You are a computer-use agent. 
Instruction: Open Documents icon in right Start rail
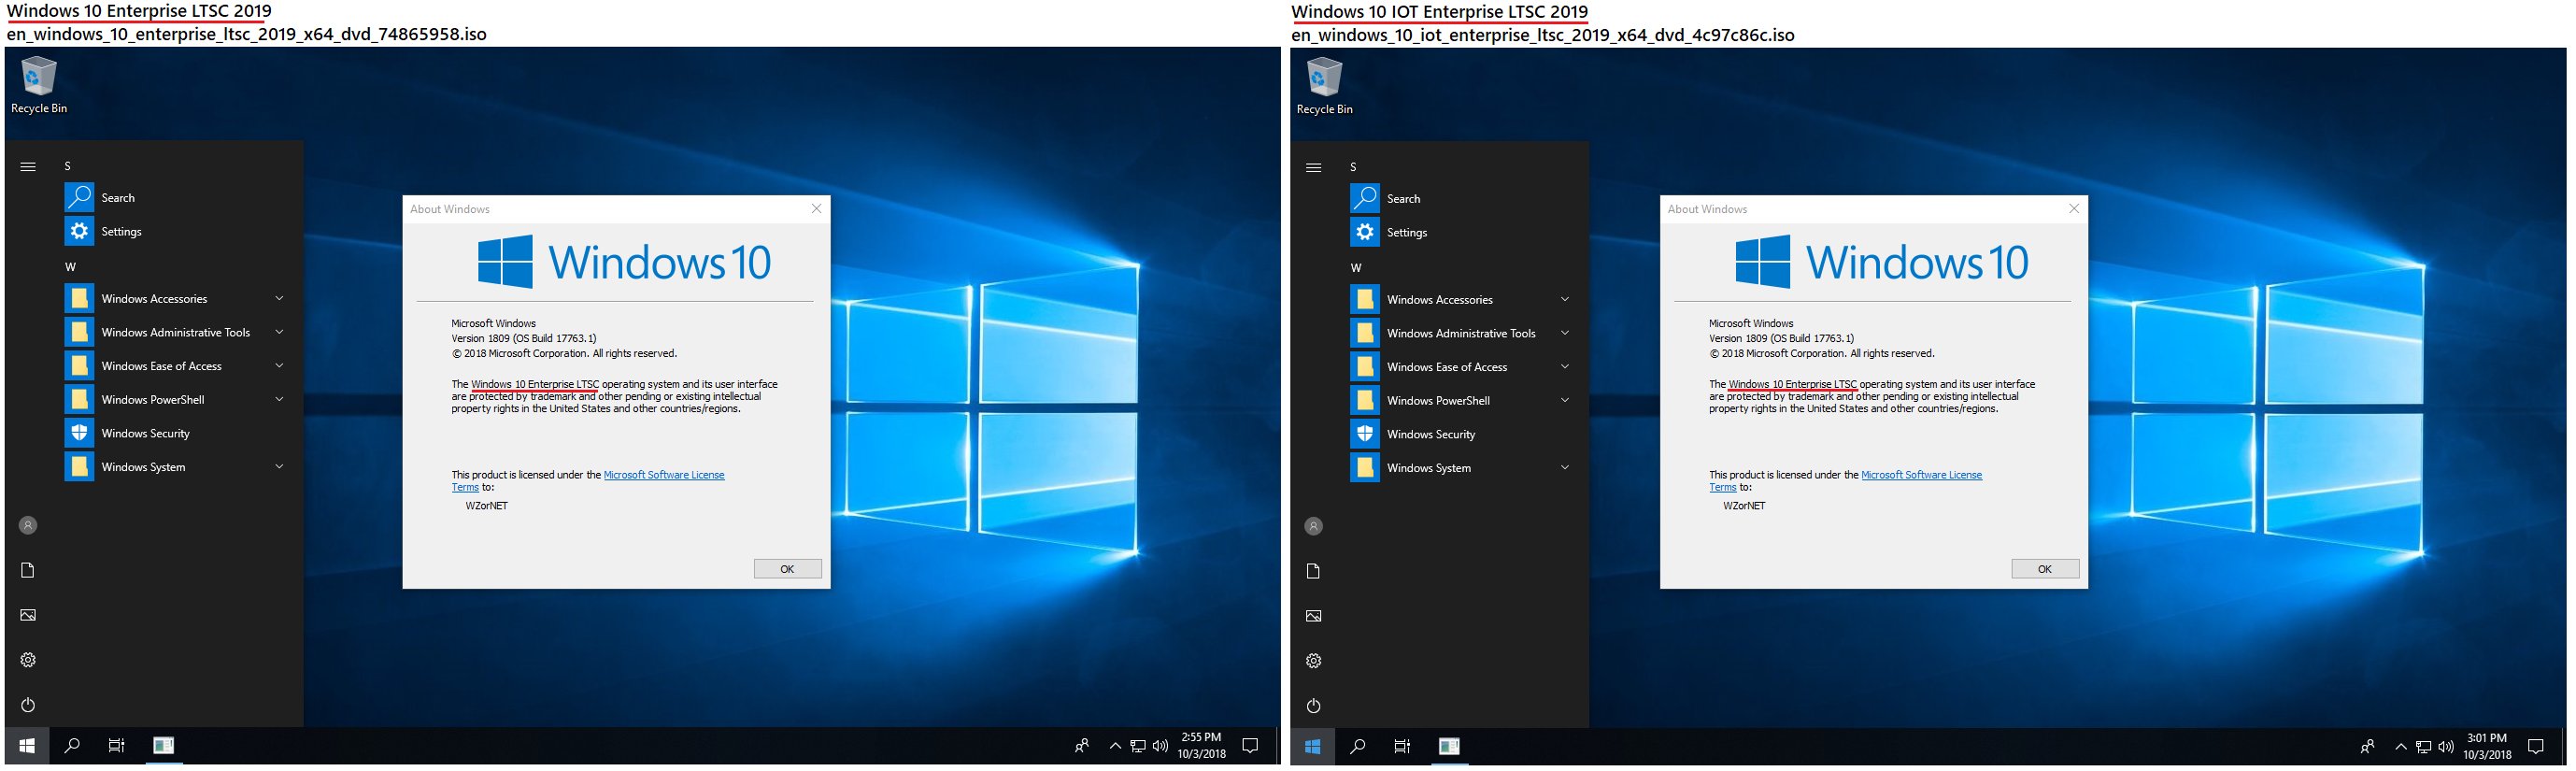click(1313, 571)
